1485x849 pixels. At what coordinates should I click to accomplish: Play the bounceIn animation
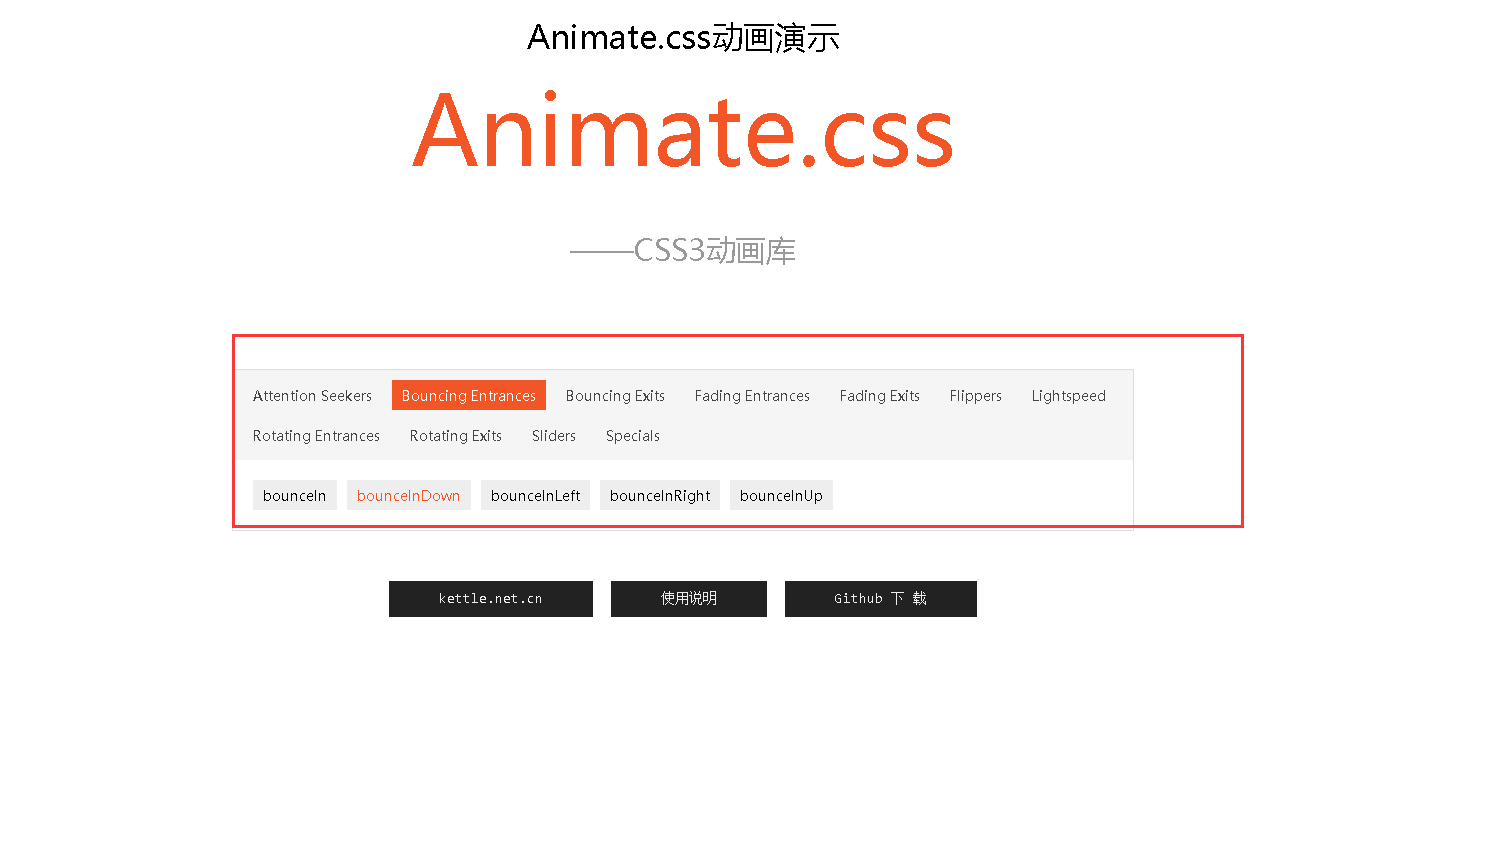(x=295, y=496)
